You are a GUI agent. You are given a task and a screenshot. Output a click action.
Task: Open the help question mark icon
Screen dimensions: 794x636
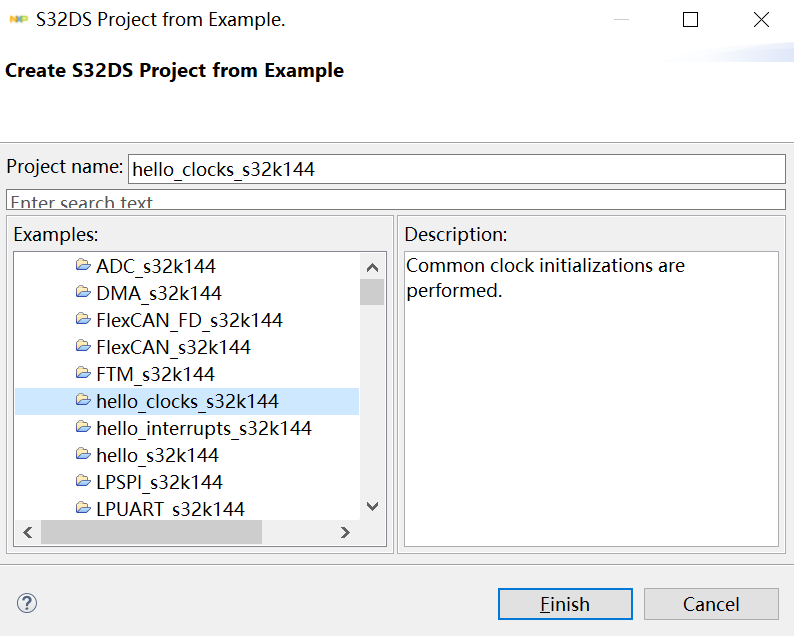(x=27, y=603)
